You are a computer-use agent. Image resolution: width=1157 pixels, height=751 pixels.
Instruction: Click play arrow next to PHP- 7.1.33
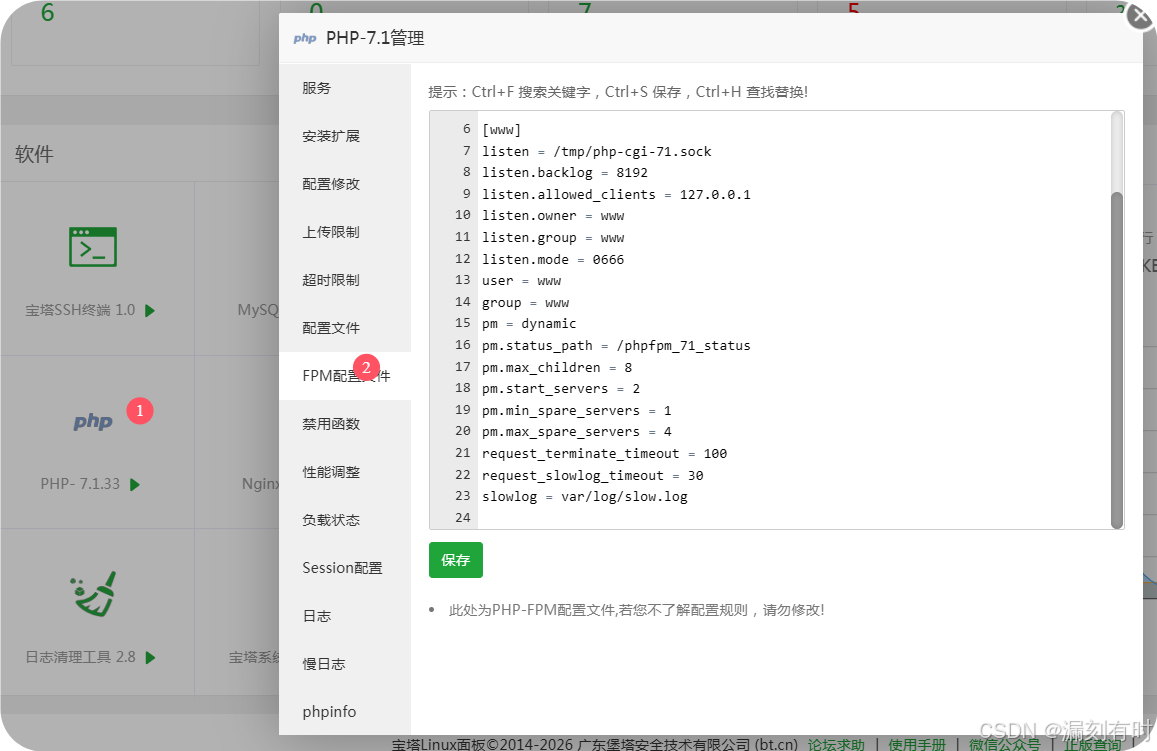[134, 485]
